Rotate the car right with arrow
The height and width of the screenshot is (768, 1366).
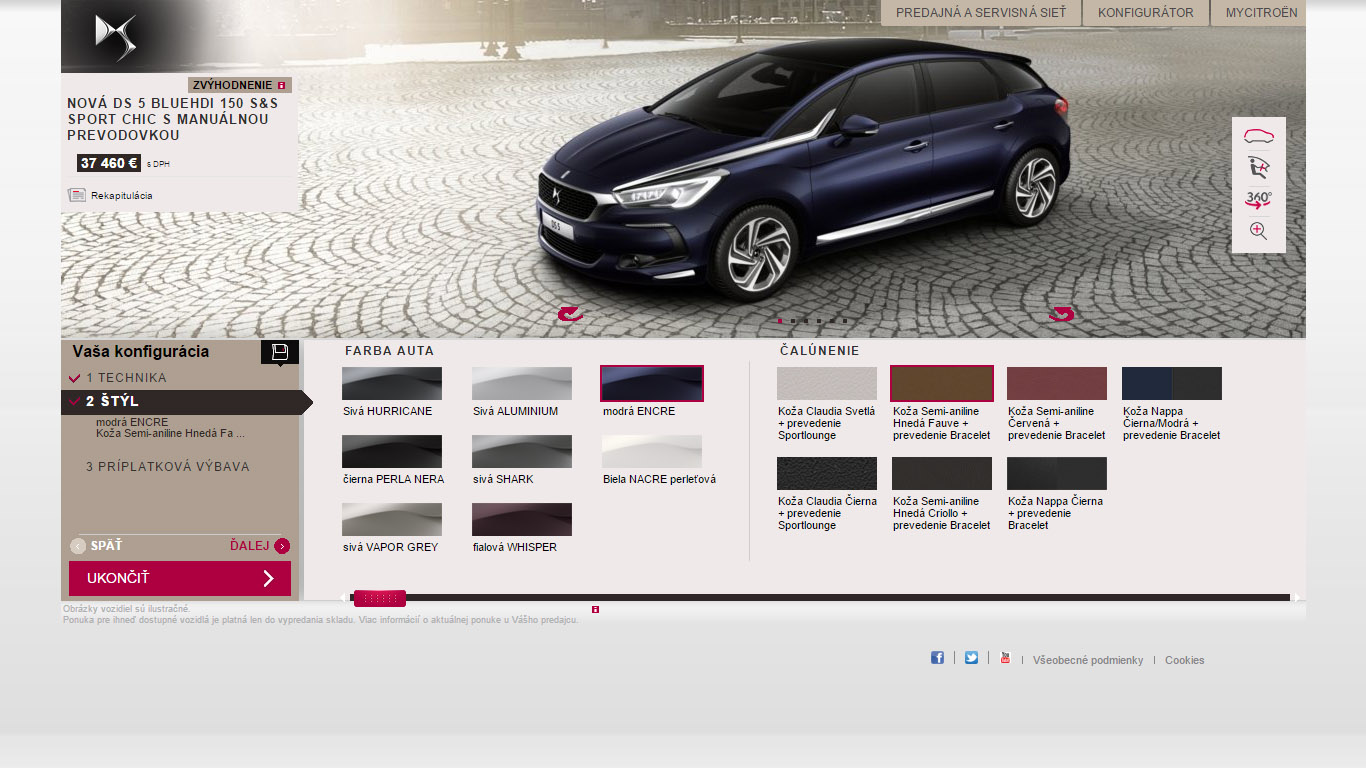pos(1061,314)
